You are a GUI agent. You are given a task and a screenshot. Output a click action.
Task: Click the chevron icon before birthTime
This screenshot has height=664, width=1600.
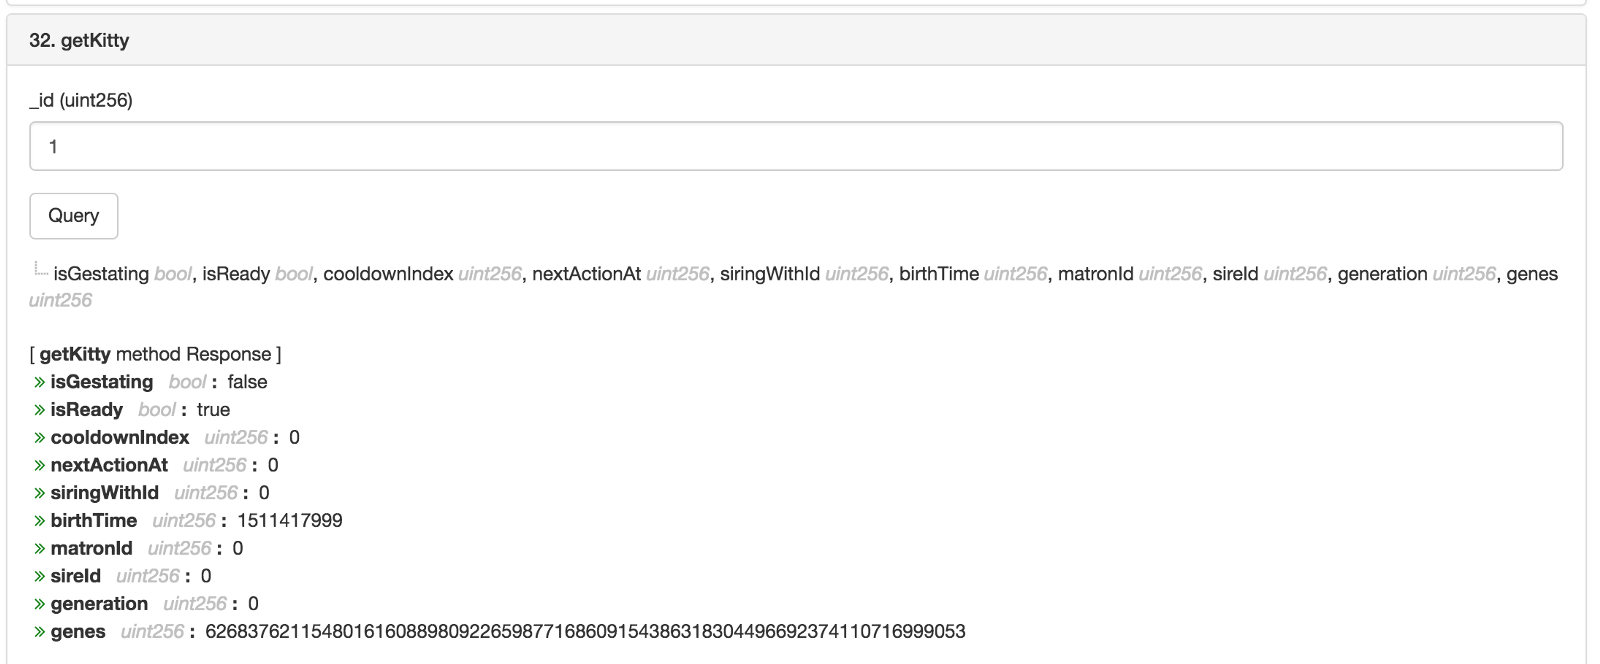(x=40, y=521)
